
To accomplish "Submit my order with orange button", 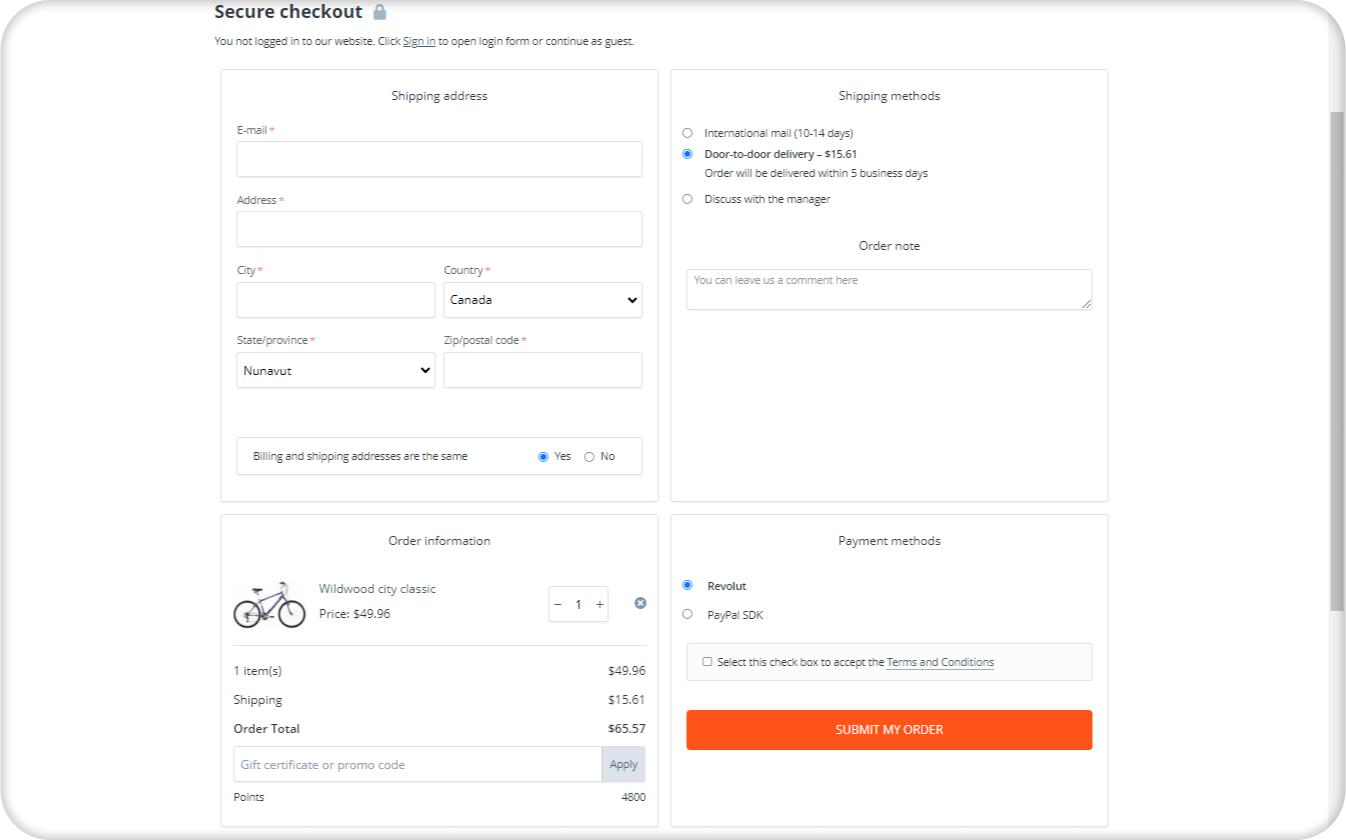I will [x=889, y=730].
